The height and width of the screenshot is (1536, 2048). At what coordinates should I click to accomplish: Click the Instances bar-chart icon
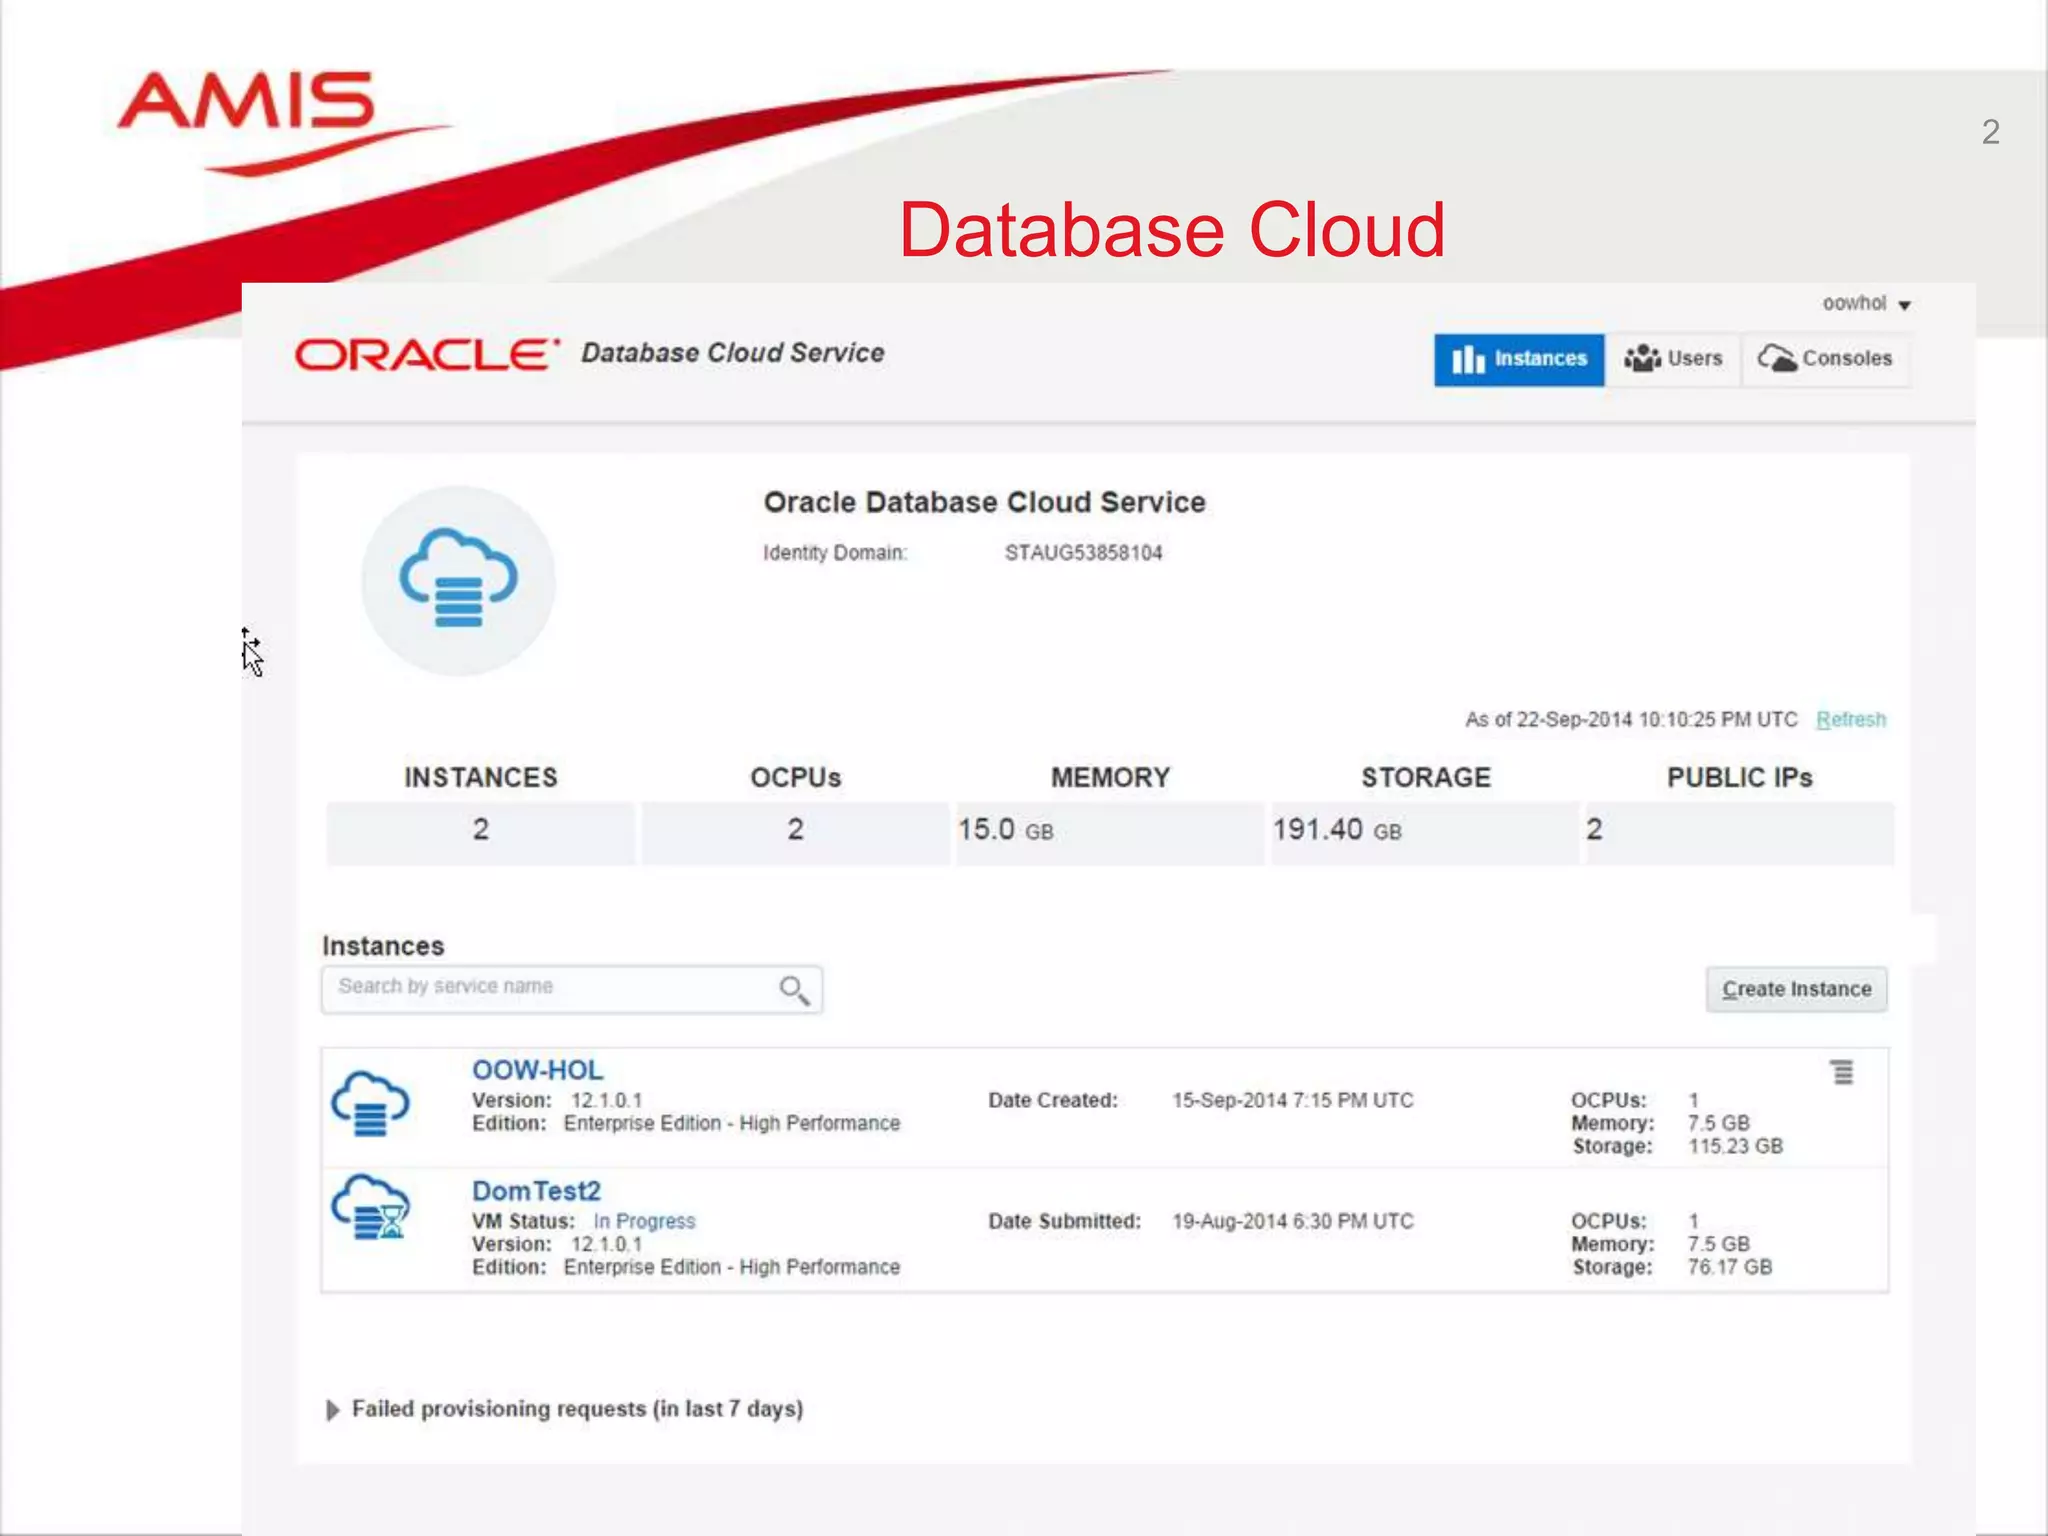click(1468, 360)
